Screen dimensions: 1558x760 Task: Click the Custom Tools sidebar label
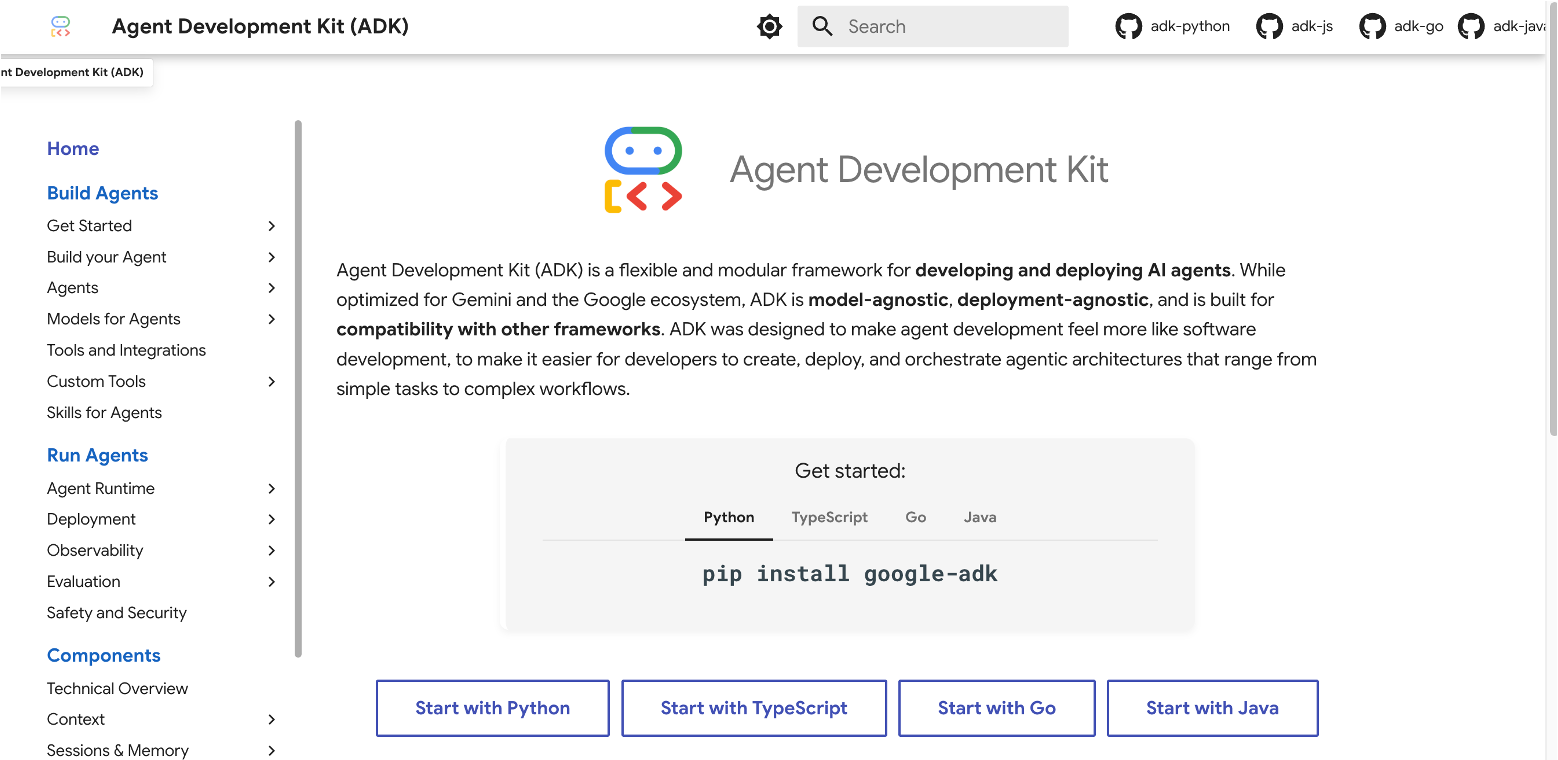[96, 381]
